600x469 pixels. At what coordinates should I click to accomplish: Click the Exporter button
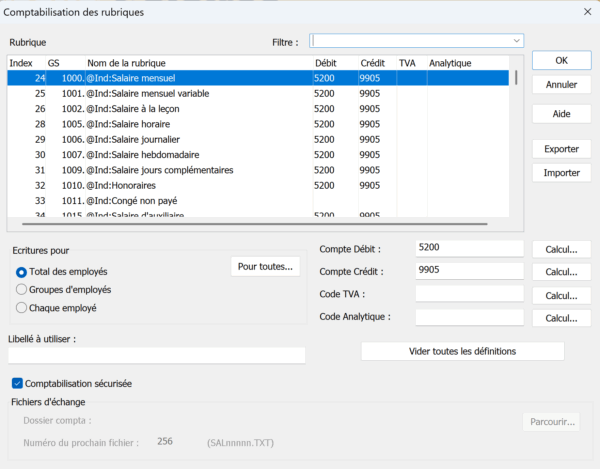[x=561, y=149]
